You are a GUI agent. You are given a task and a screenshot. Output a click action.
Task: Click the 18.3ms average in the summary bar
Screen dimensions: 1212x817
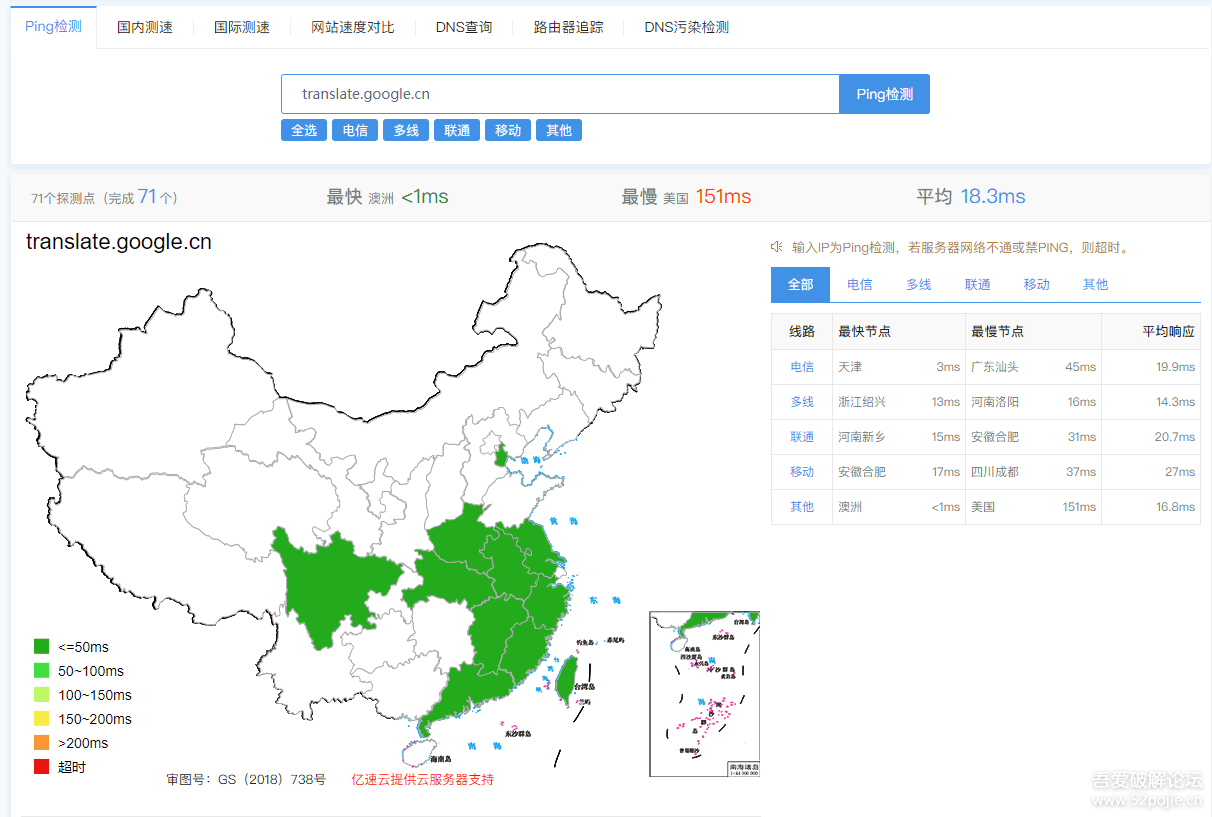point(993,197)
